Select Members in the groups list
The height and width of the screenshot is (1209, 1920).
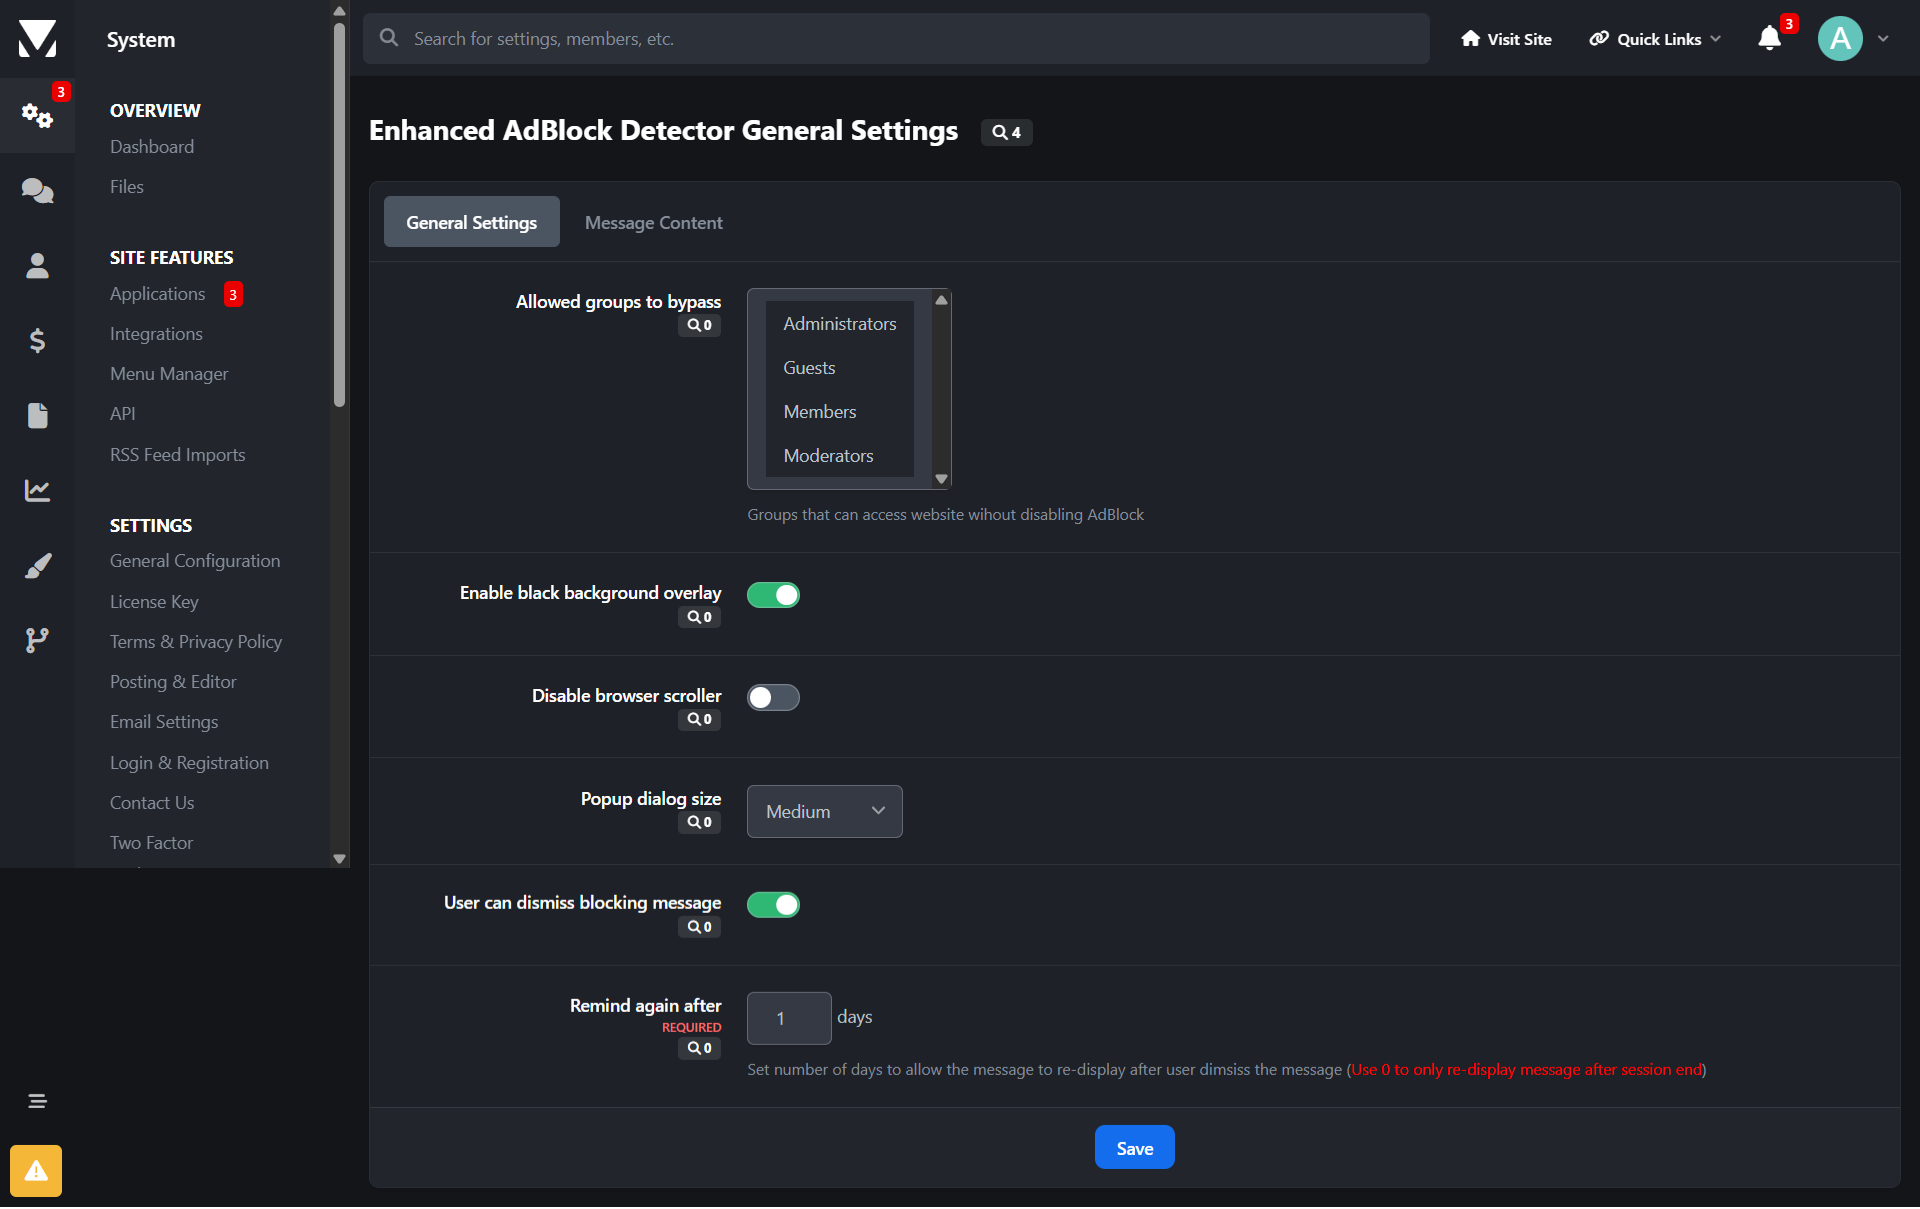(x=839, y=412)
